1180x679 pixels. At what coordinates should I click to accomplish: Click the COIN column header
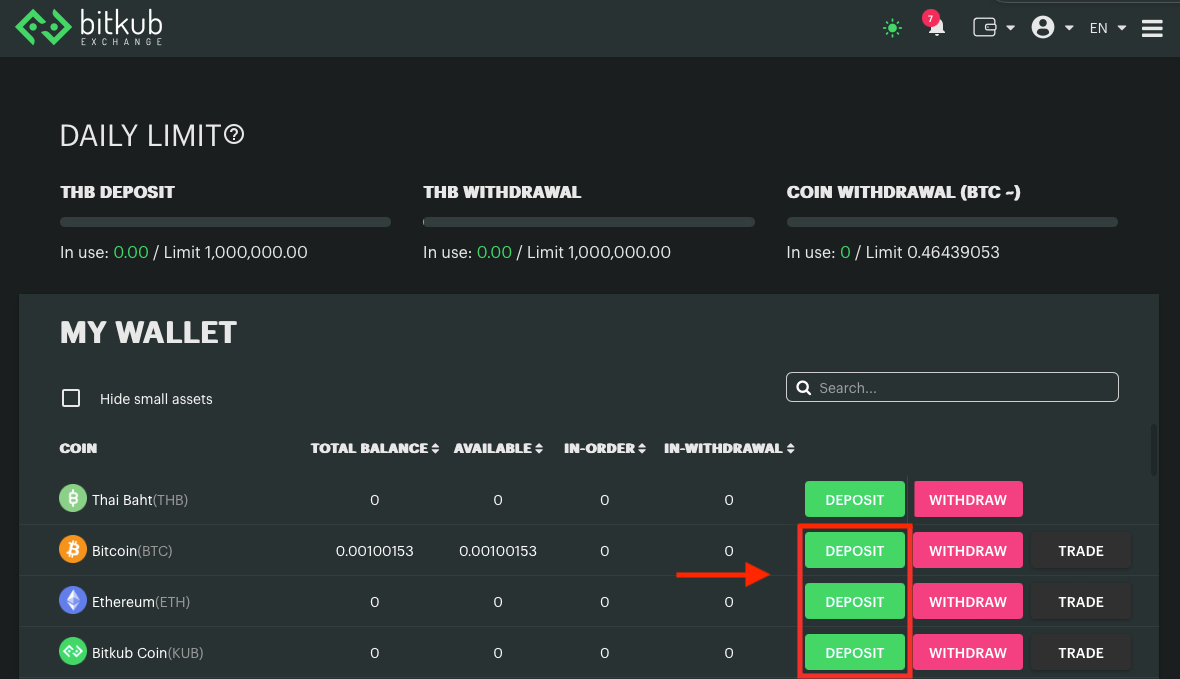pos(78,448)
